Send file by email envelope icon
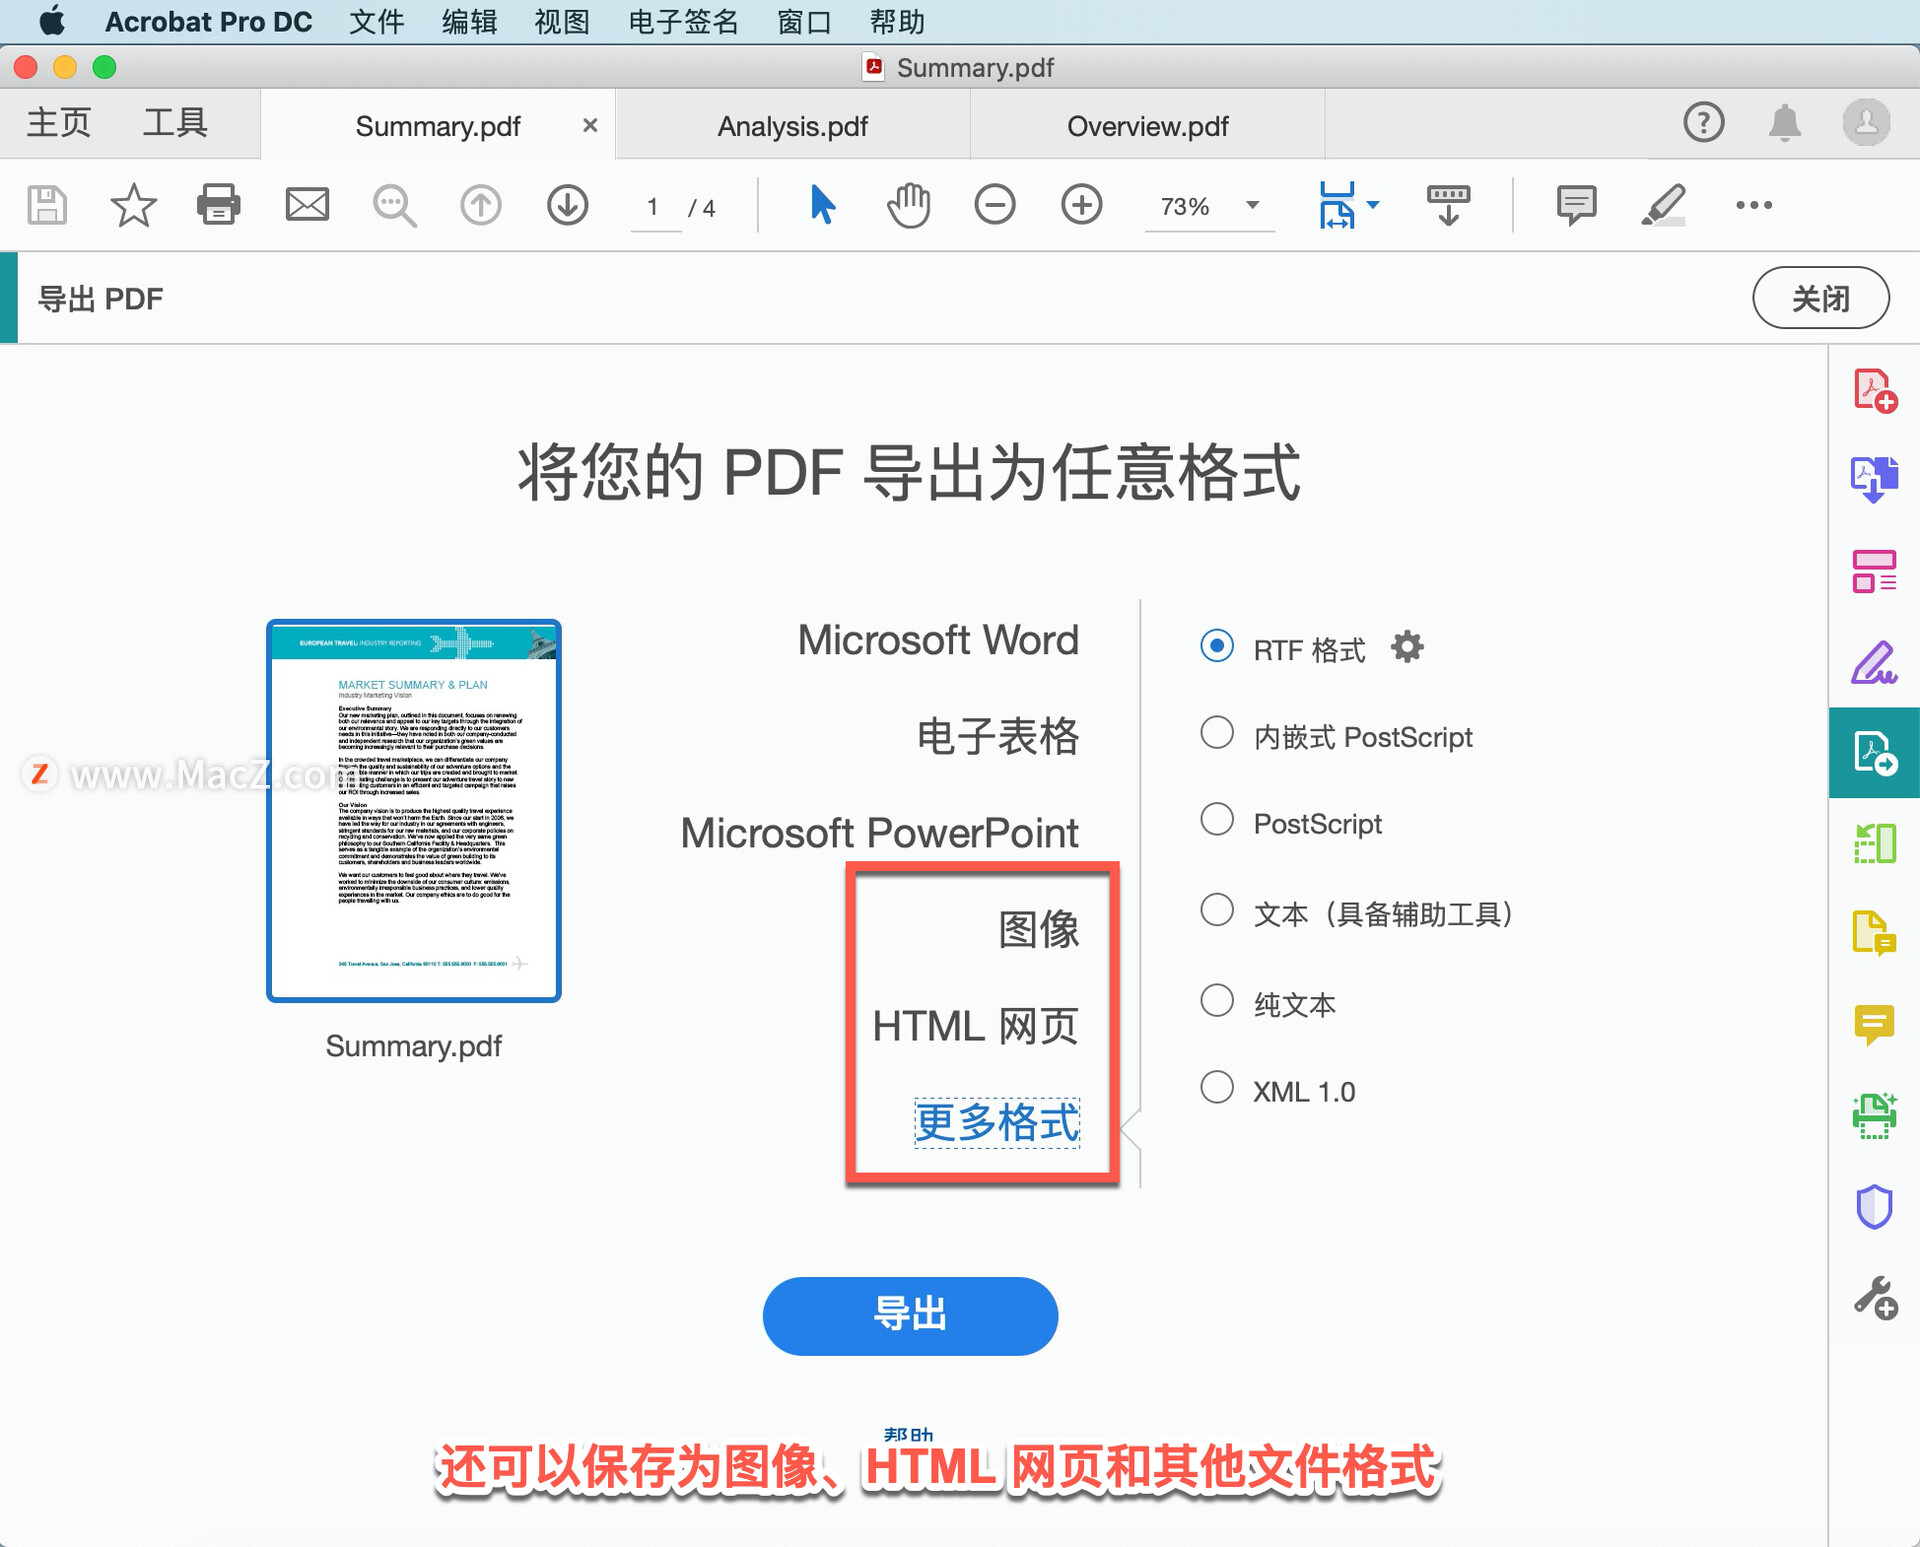Screen dimensions: 1920x1547 tap(307, 205)
